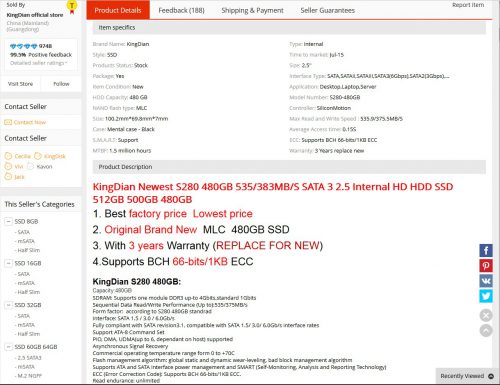
Task: Collapse the SSD 60GB 64GB category
Action: pyautogui.click(x=8, y=347)
